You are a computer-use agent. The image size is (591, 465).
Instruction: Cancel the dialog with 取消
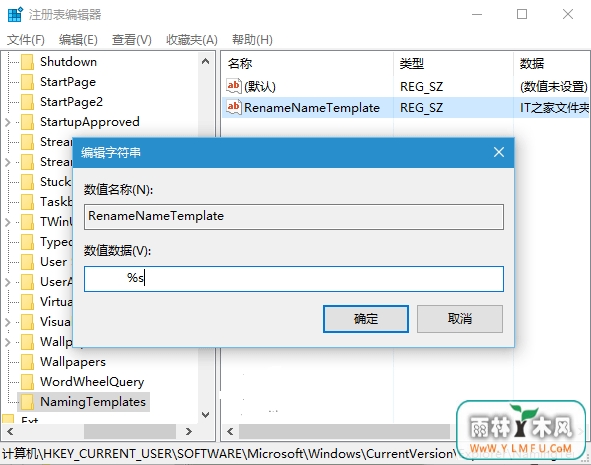(x=459, y=319)
